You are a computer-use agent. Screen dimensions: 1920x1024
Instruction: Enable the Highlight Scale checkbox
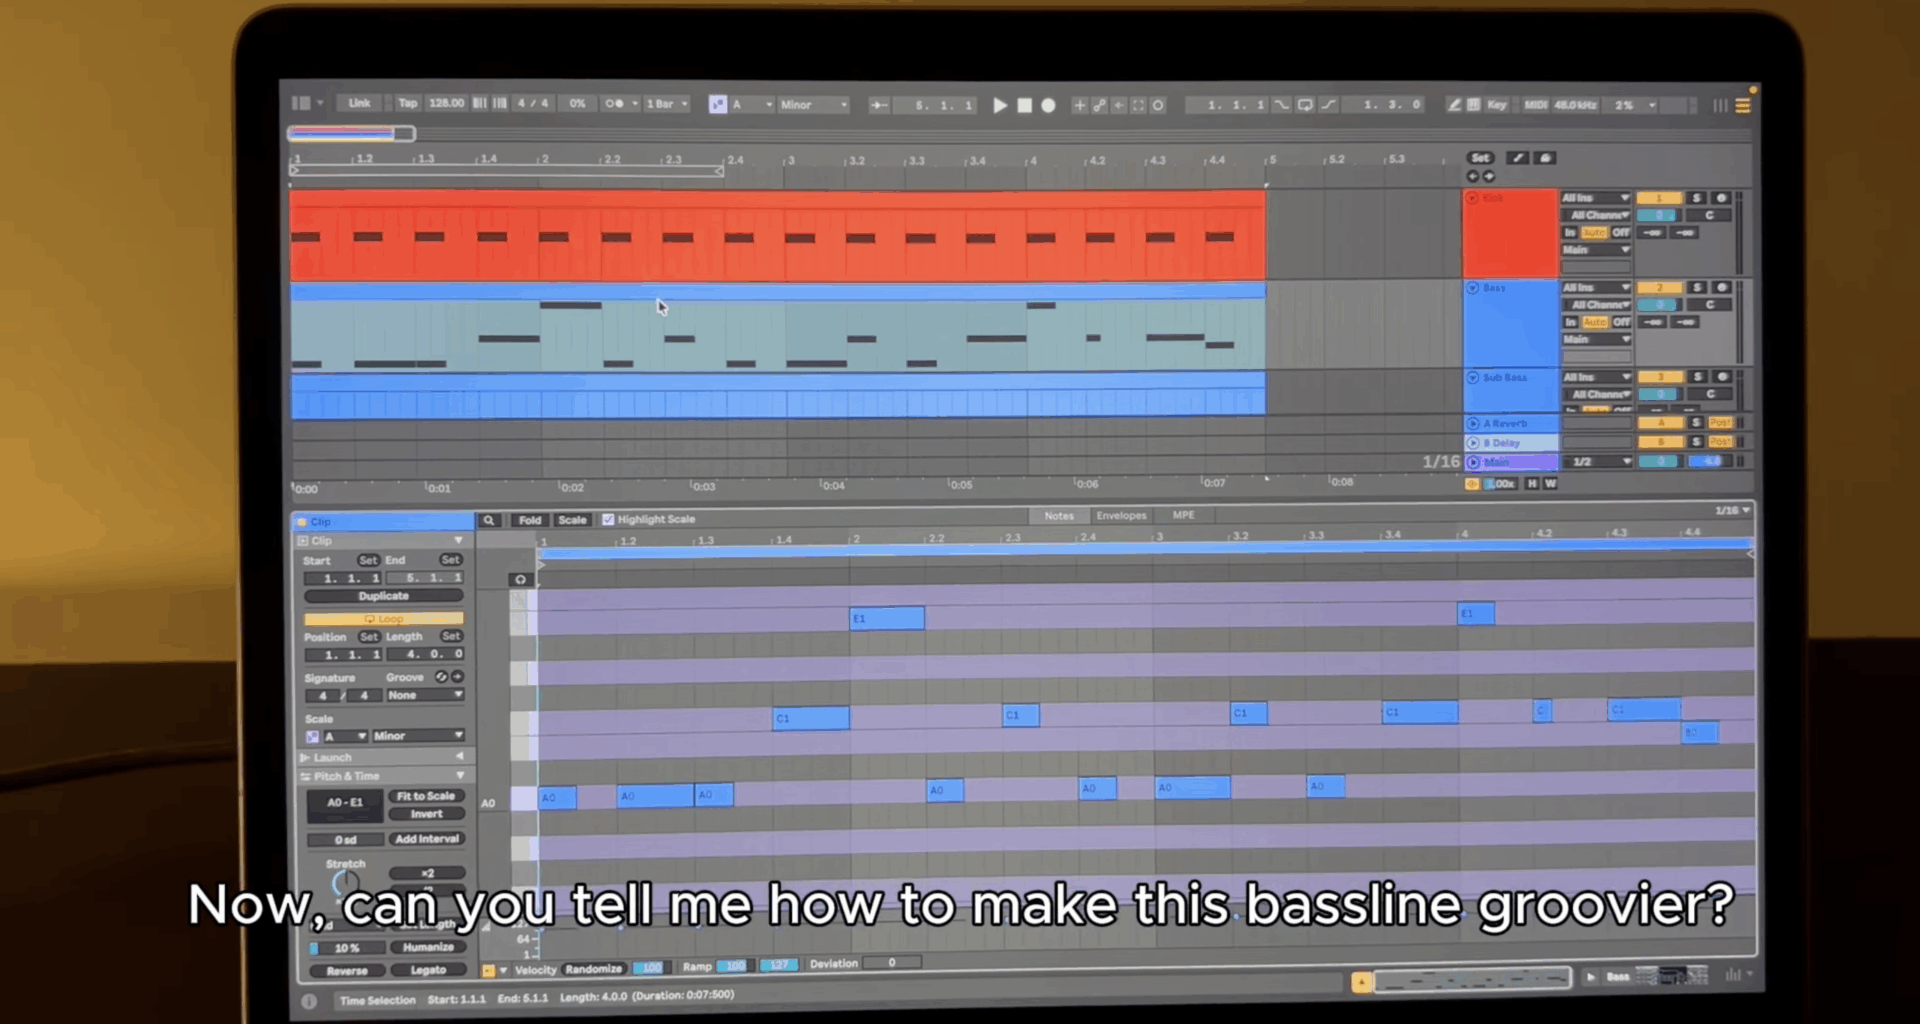[608, 519]
